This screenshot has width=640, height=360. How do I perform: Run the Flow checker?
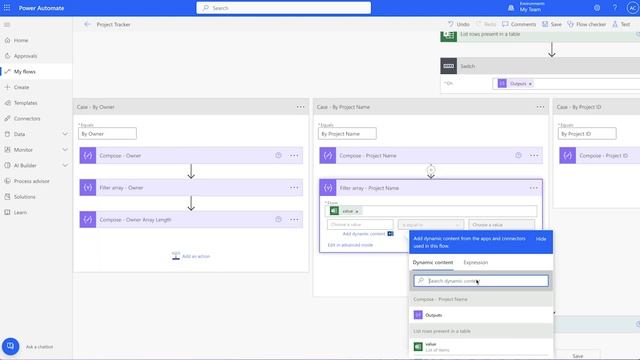587,24
